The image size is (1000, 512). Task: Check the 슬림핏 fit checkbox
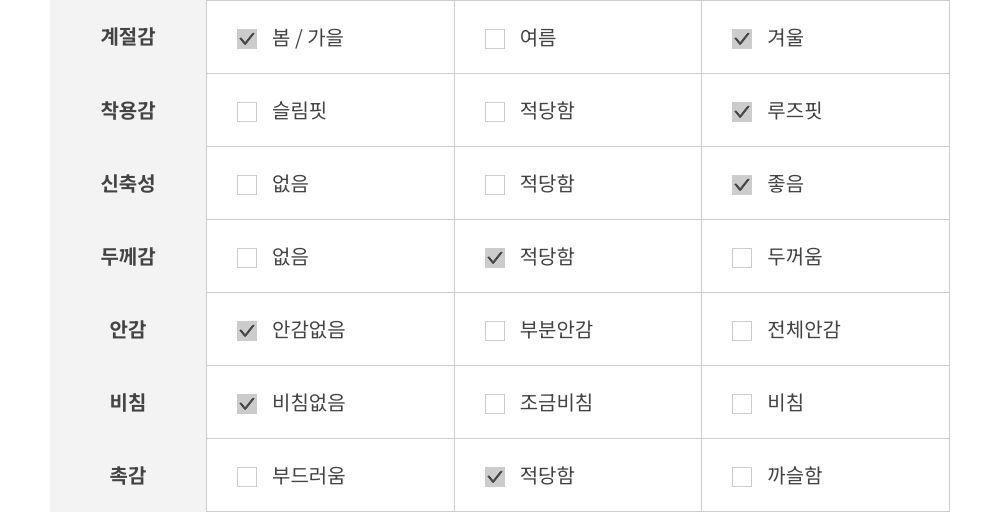click(247, 112)
